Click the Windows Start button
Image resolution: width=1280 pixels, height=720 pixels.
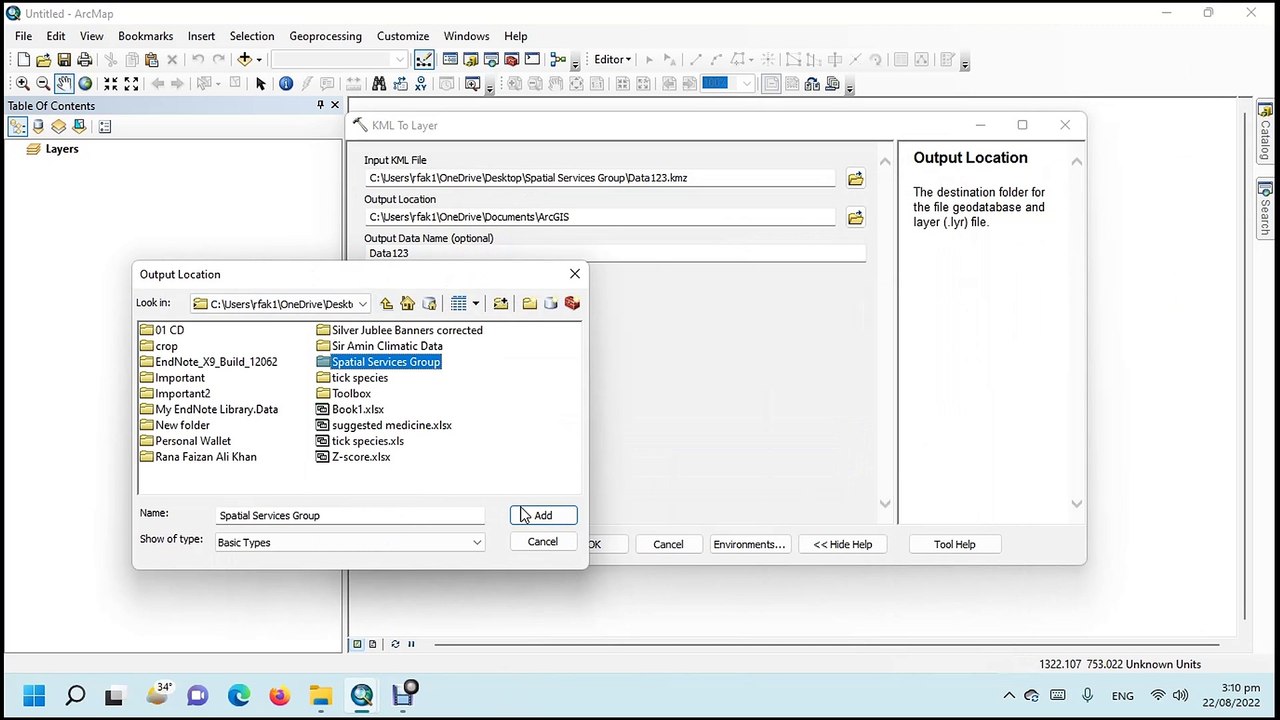(34, 695)
